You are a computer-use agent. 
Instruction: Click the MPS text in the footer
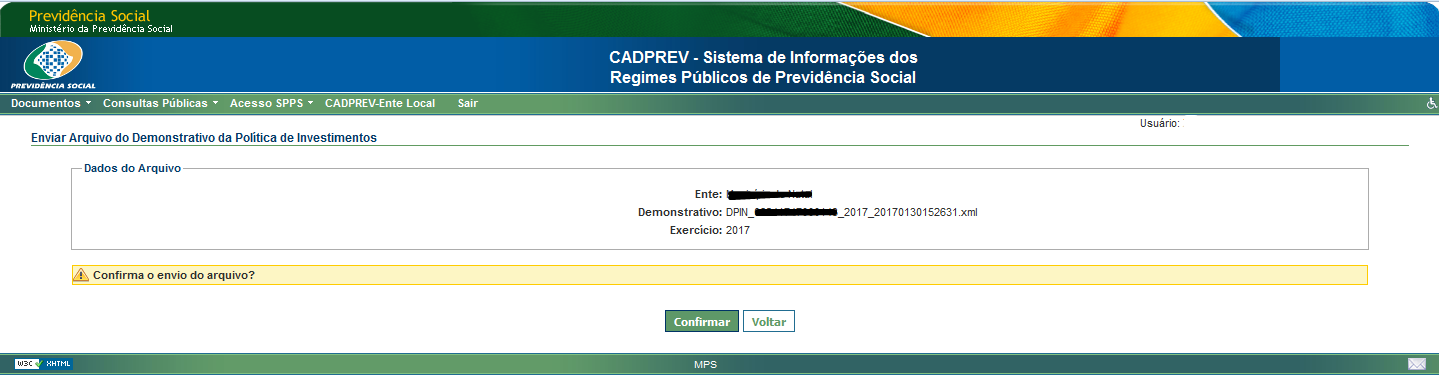tap(705, 365)
